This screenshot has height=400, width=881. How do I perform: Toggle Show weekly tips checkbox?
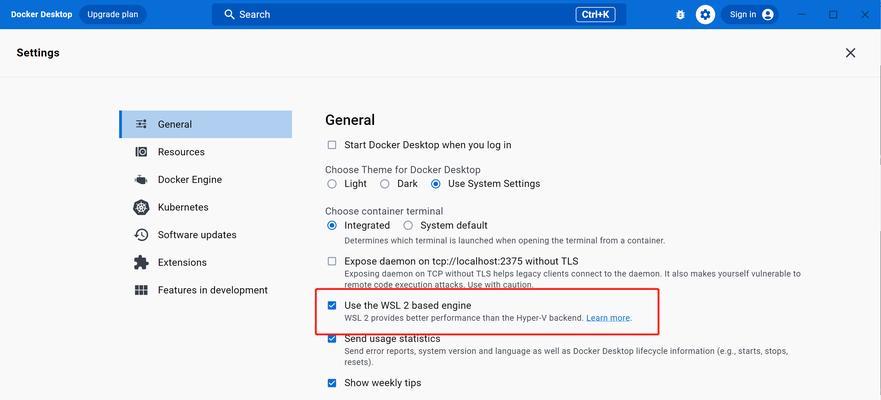tap(332, 383)
